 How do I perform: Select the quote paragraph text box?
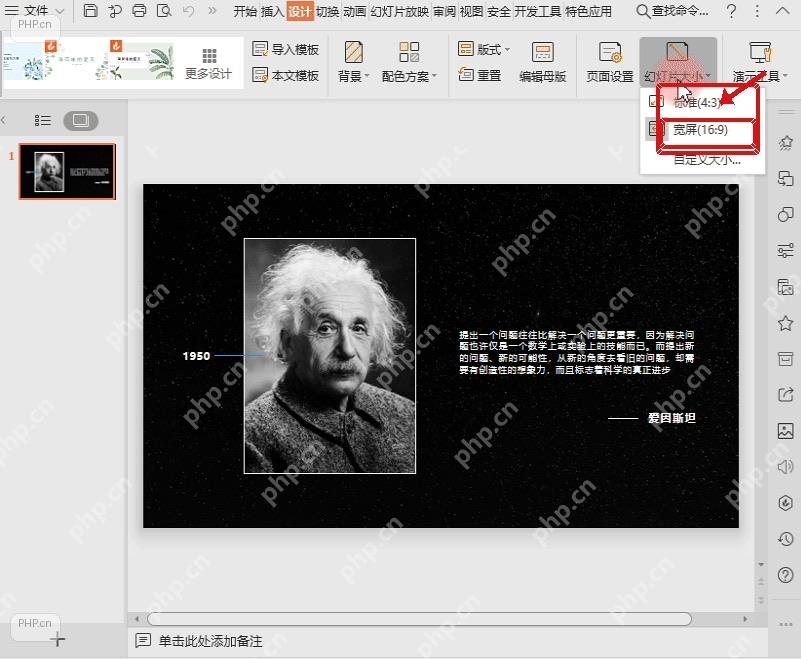click(x=576, y=352)
